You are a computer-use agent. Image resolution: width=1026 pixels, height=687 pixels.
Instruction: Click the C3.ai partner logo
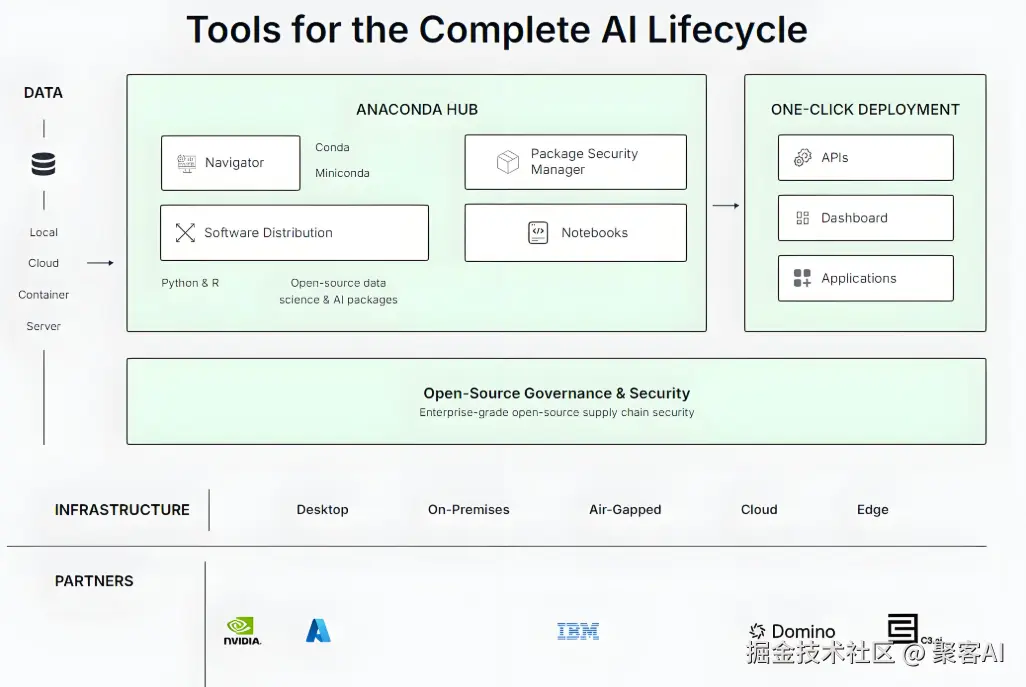pyautogui.click(x=913, y=629)
